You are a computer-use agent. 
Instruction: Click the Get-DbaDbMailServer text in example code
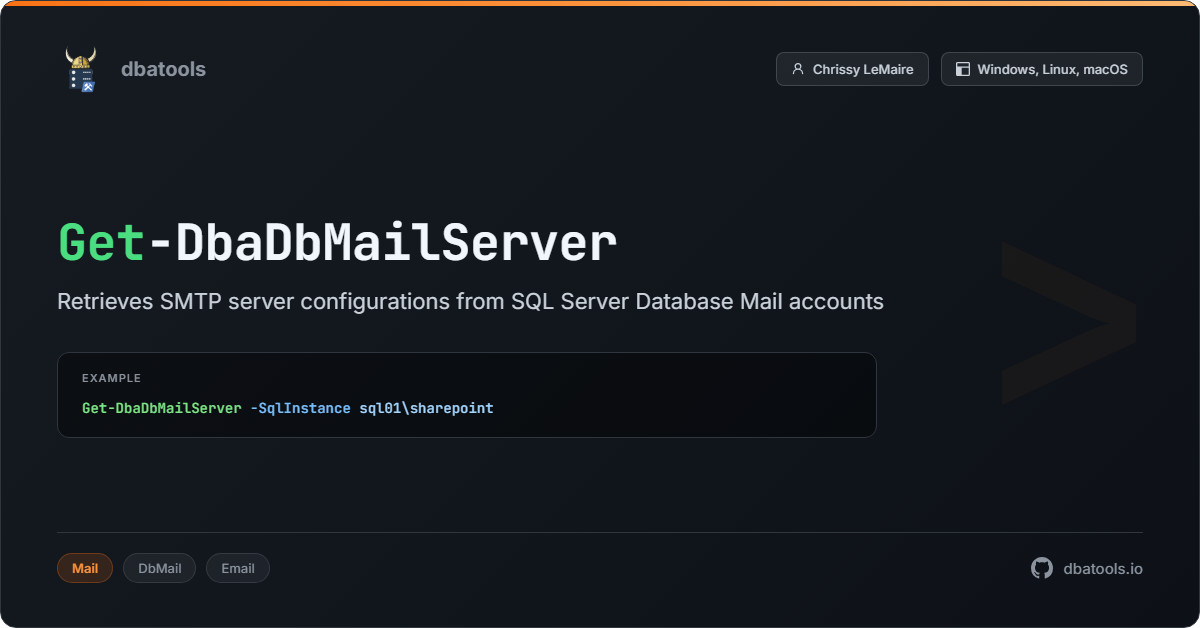point(162,408)
